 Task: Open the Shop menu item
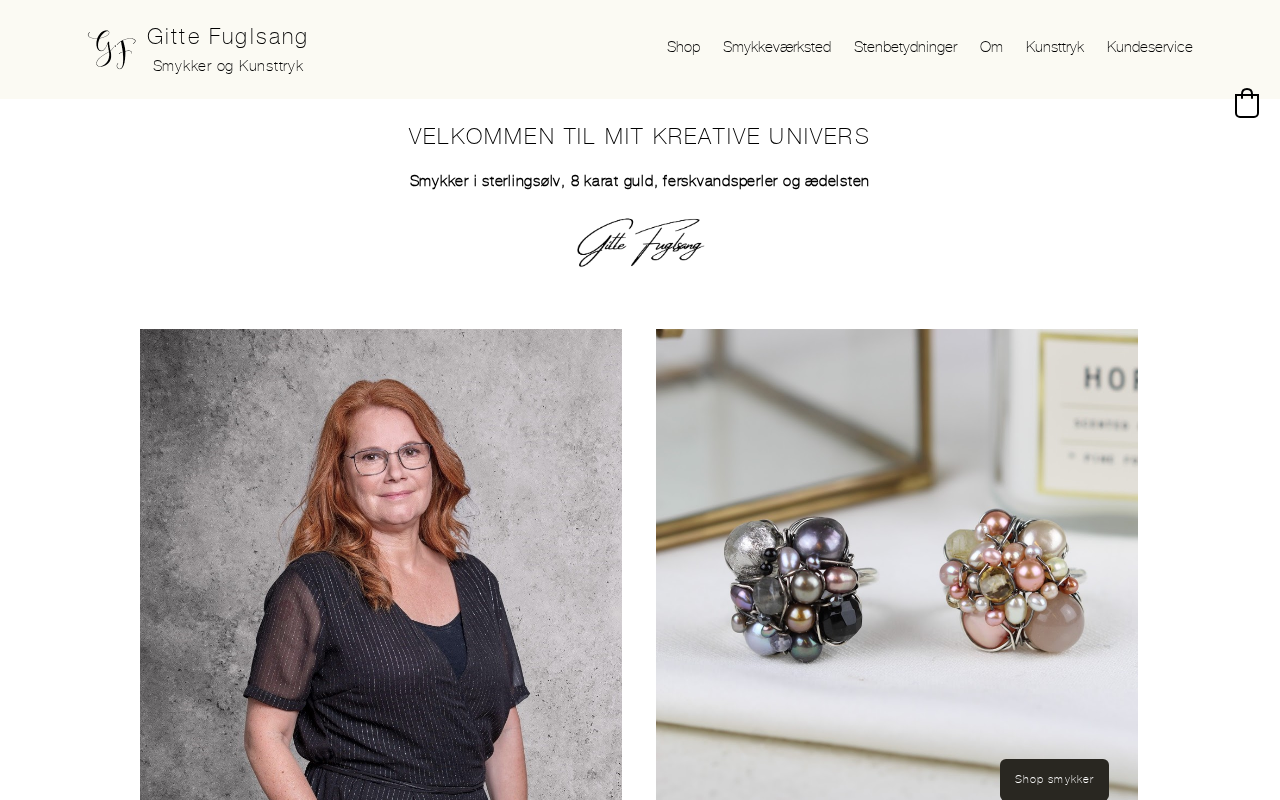[x=684, y=47]
